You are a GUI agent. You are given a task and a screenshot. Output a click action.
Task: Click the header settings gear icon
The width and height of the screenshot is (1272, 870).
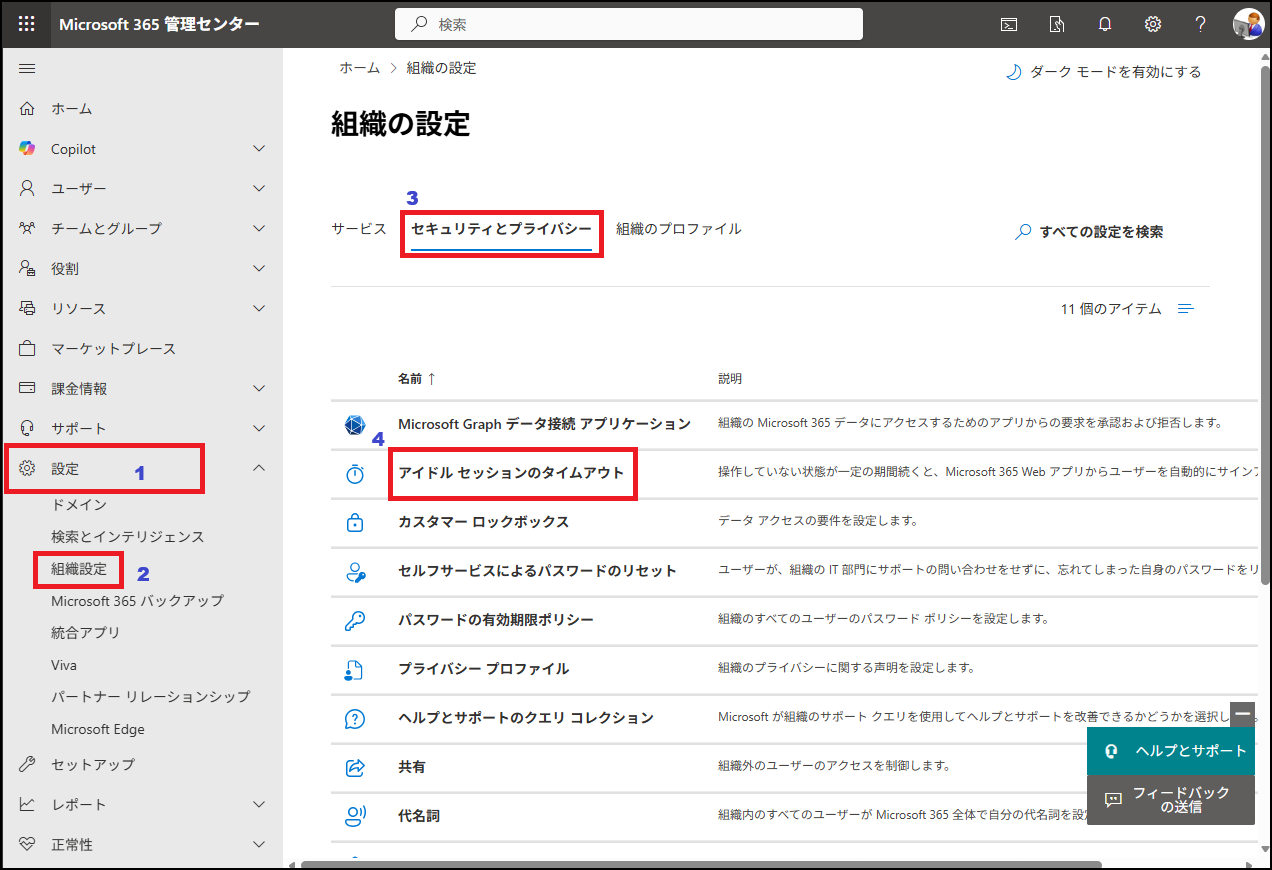tap(1153, 24)
